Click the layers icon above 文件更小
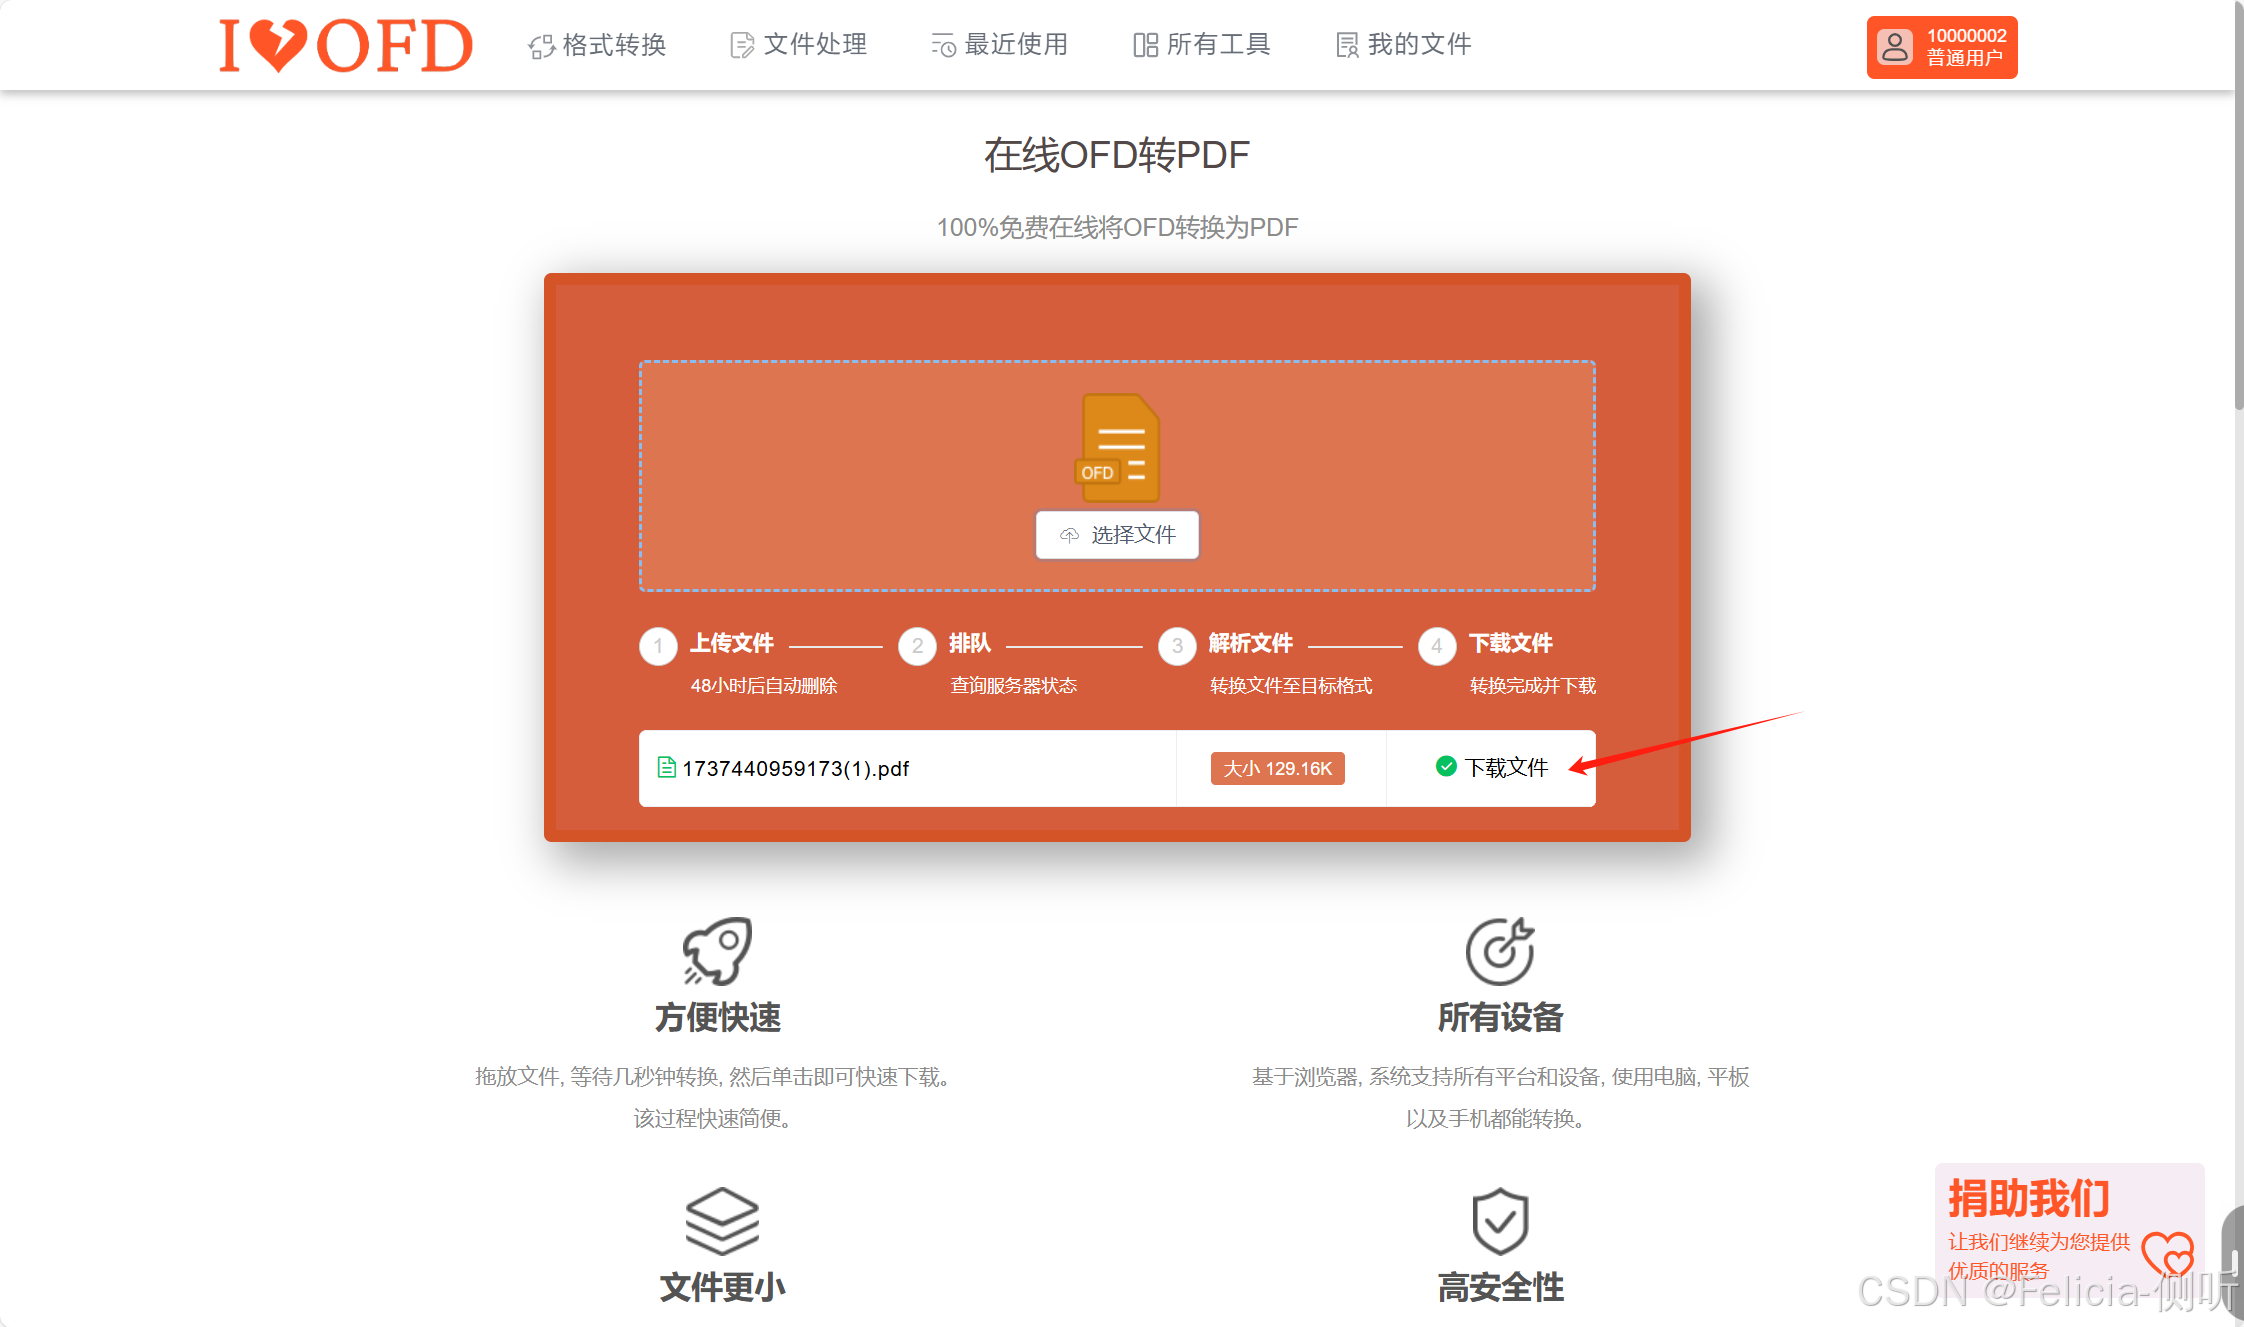 coord(722,1221)
